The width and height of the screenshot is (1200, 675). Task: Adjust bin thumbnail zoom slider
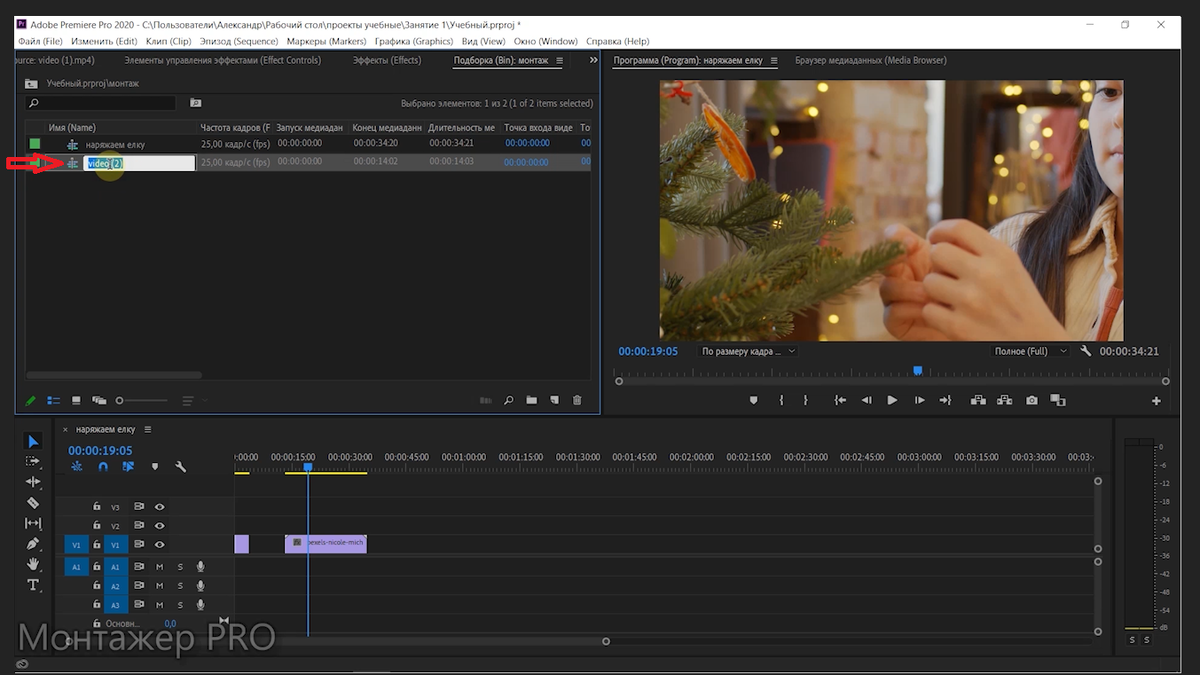pos(120,400)
